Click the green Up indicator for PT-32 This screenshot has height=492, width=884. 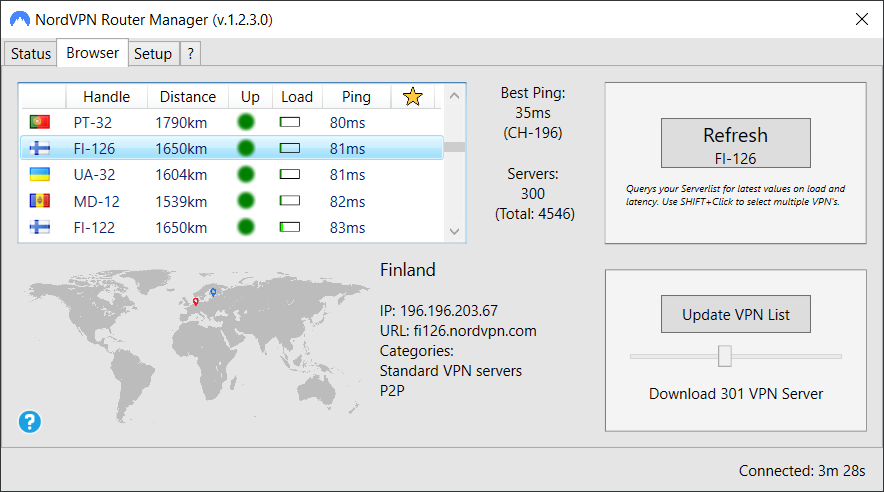click(246, 122)
